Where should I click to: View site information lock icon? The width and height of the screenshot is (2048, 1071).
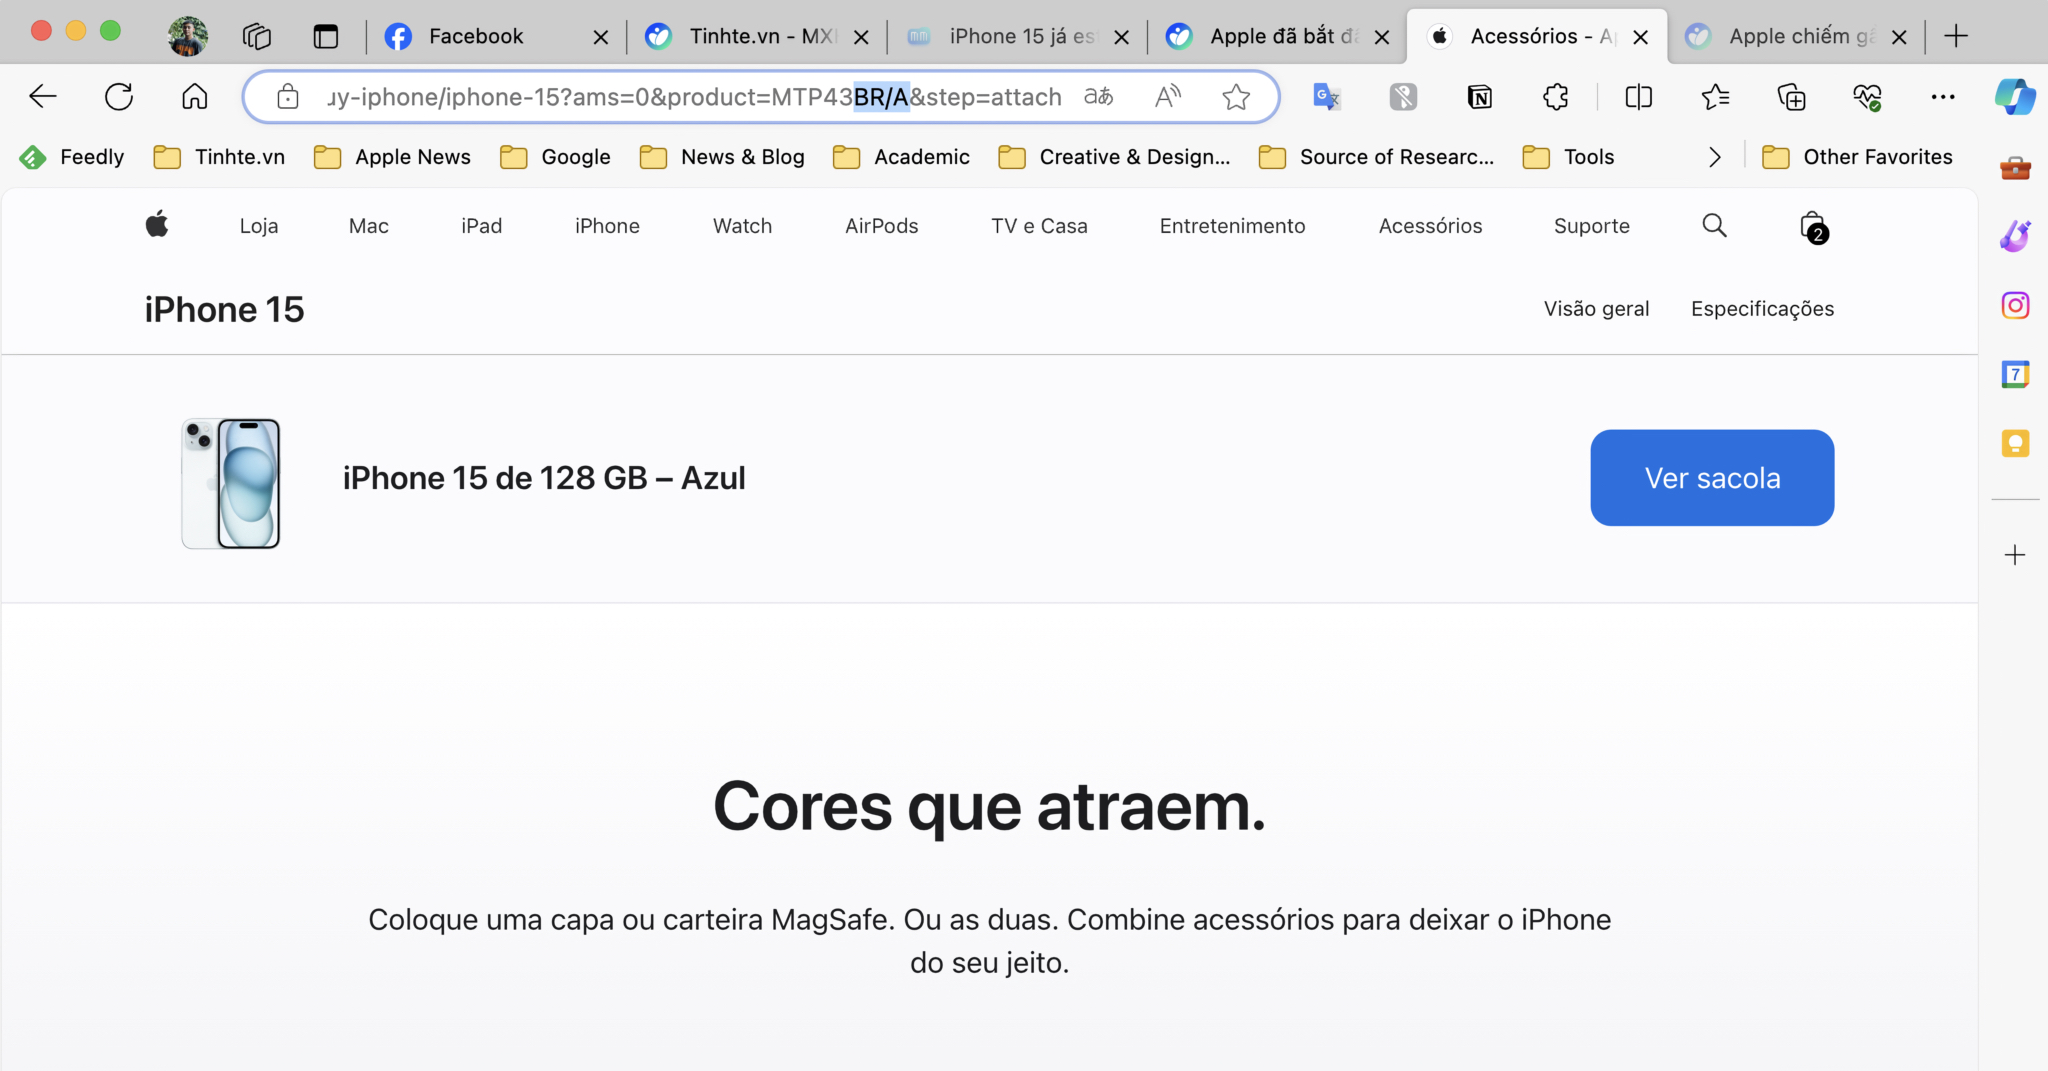tap(288, 97)
